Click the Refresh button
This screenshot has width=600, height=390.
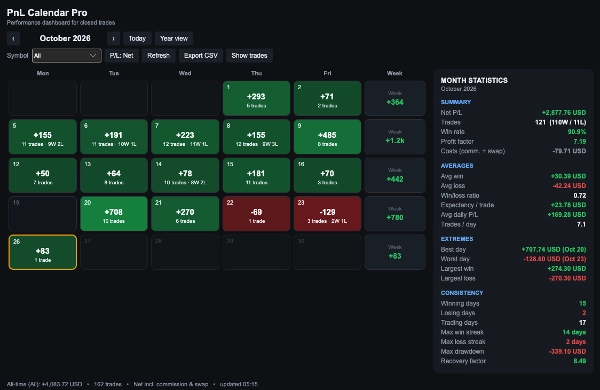pos(158,55)
